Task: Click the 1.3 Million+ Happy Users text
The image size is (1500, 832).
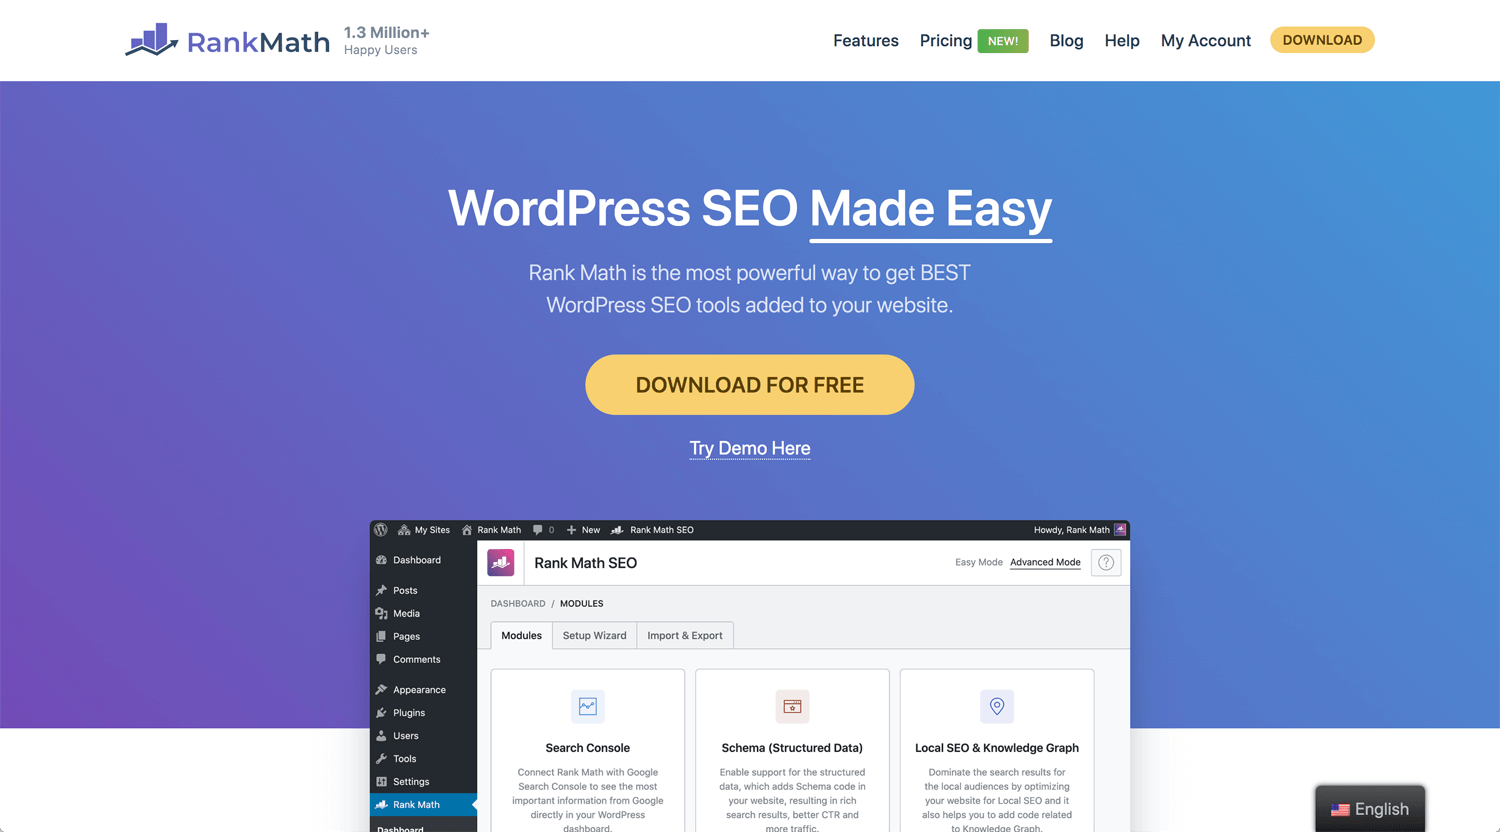Action: click(x=387, y=41)
